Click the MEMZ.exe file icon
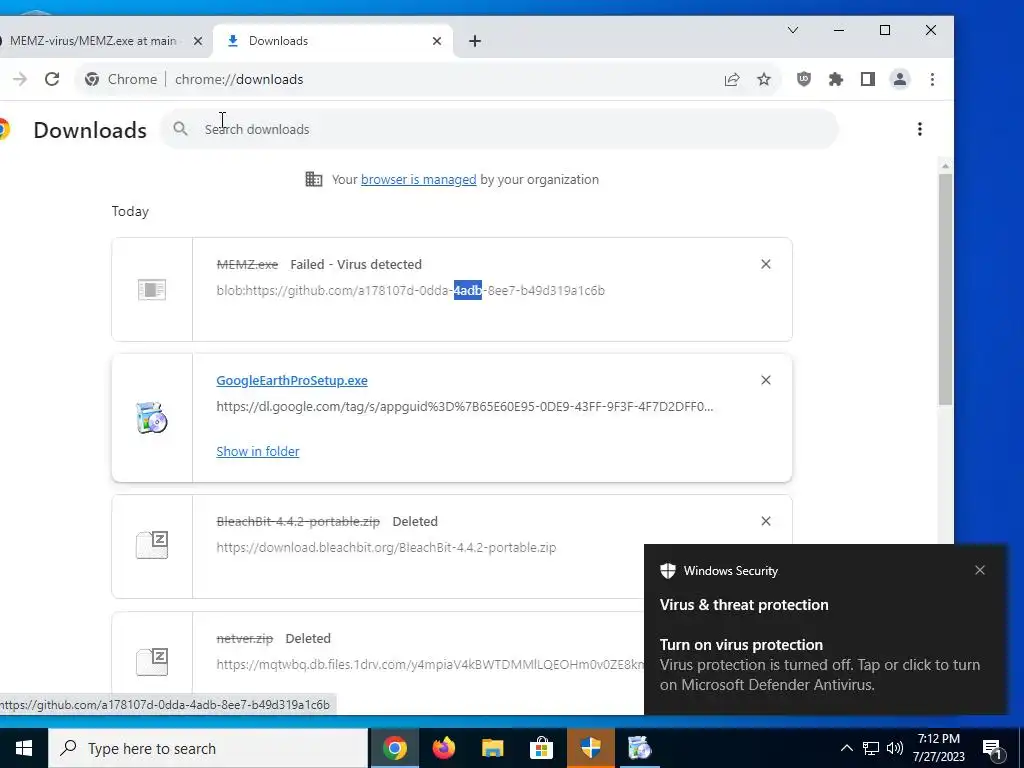Image resolution: width=1024 pixels, height=768 pixels. (x=152, y=289)
